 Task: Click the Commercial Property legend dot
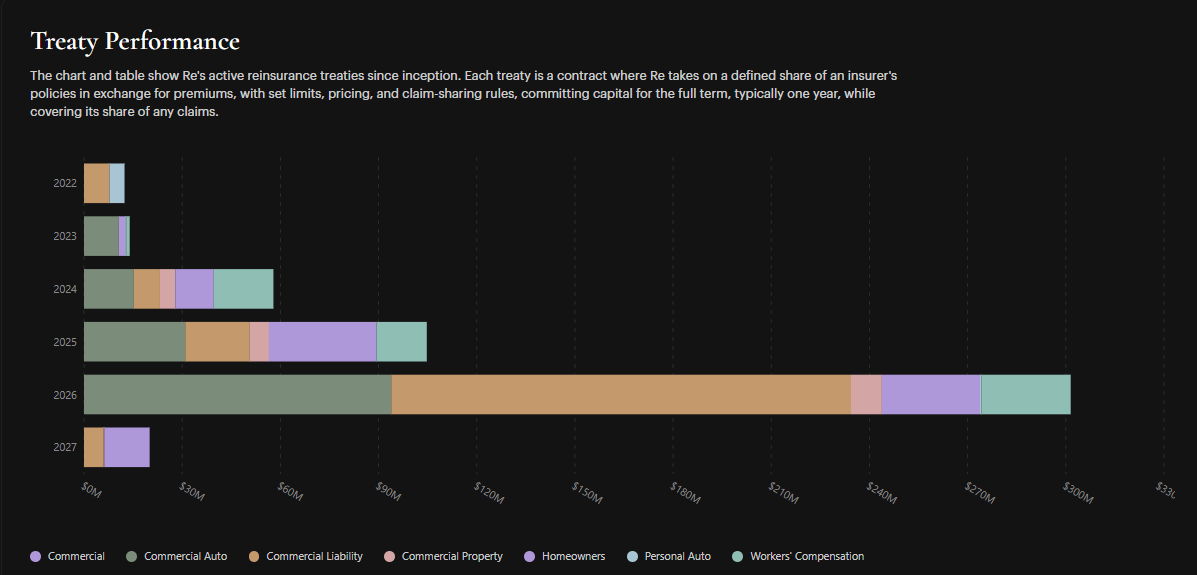coord(389,557)
